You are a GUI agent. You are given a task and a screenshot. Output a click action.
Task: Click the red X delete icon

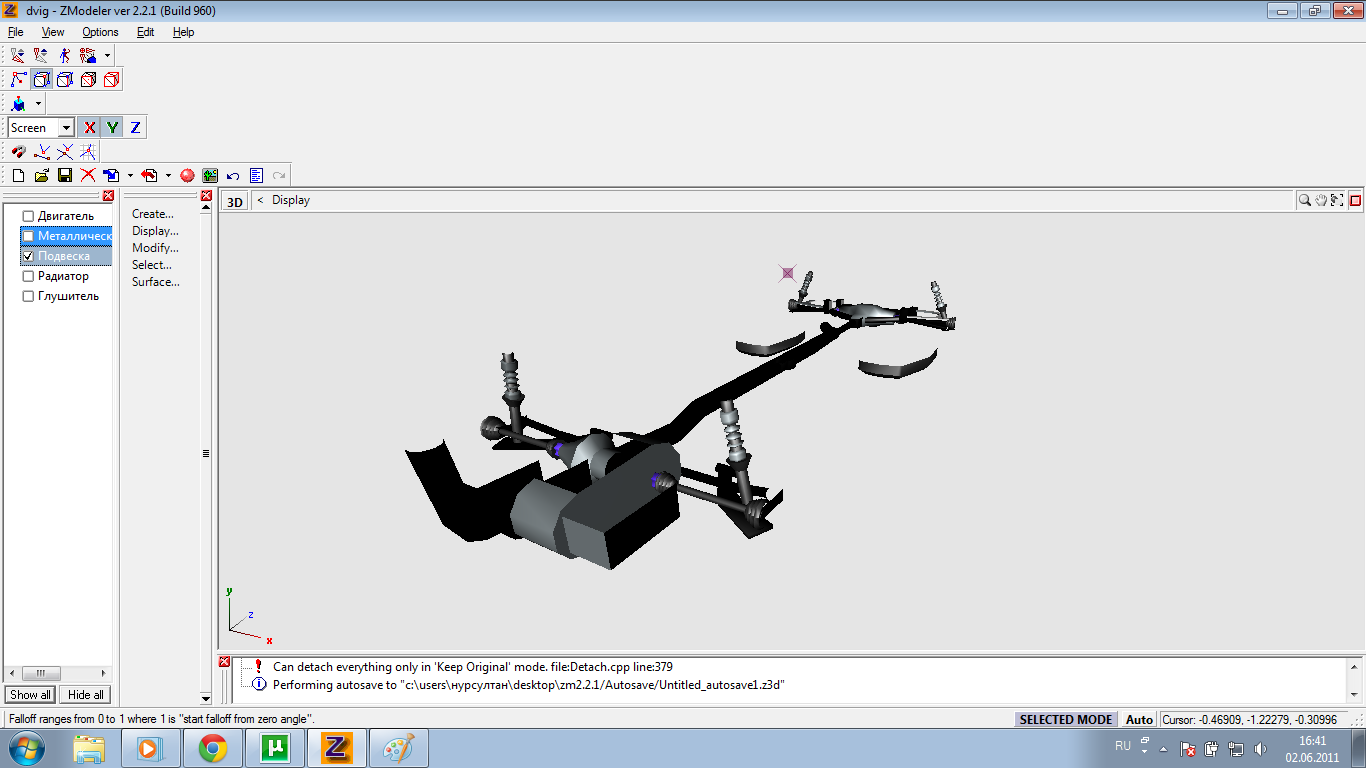pyautogui.click(x=88, y=175)
